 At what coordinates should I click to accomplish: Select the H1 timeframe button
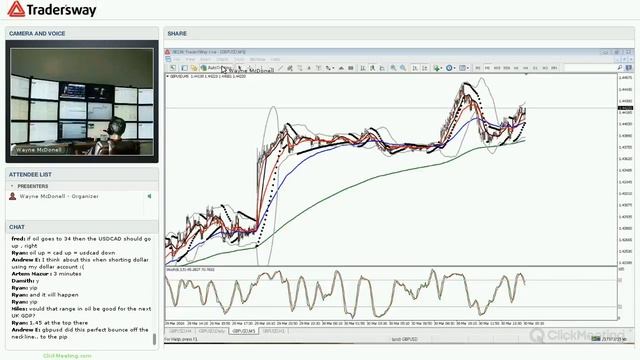[x=516, y=68]
